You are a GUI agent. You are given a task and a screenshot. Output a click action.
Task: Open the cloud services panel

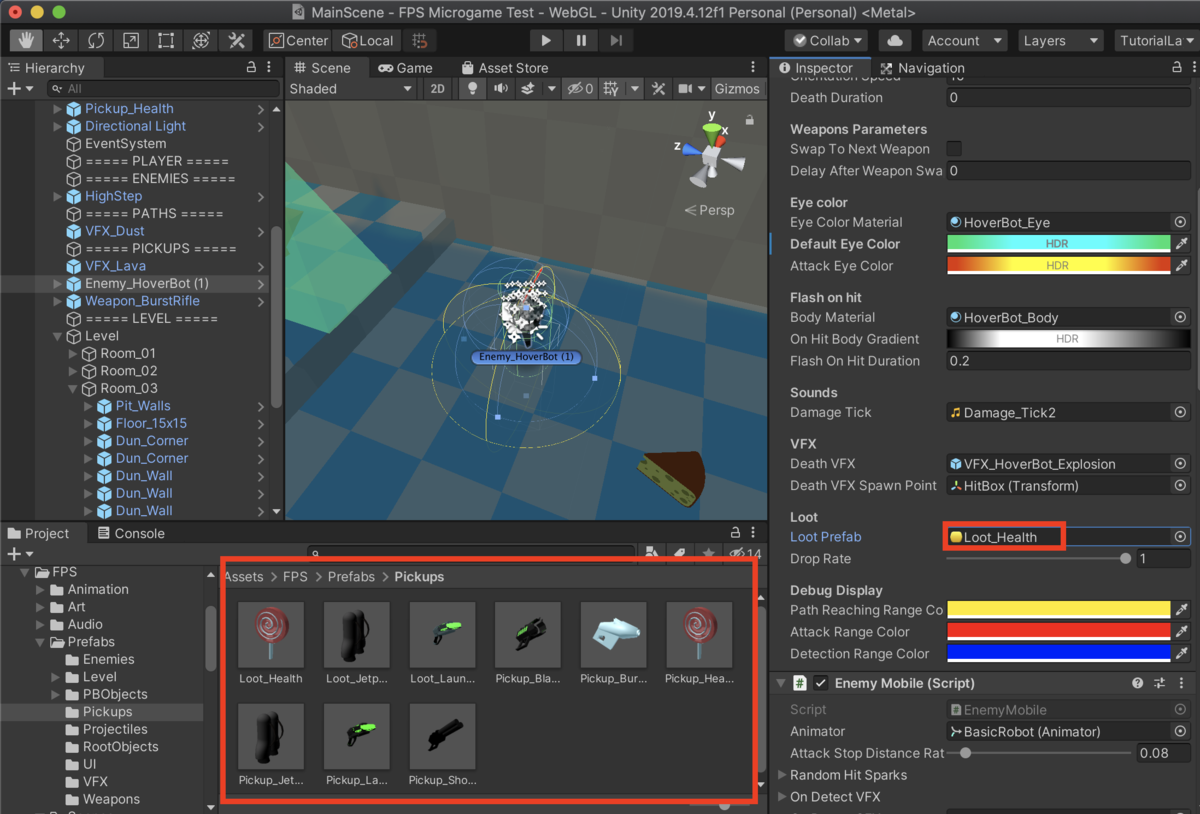click(x=894, y=41)
